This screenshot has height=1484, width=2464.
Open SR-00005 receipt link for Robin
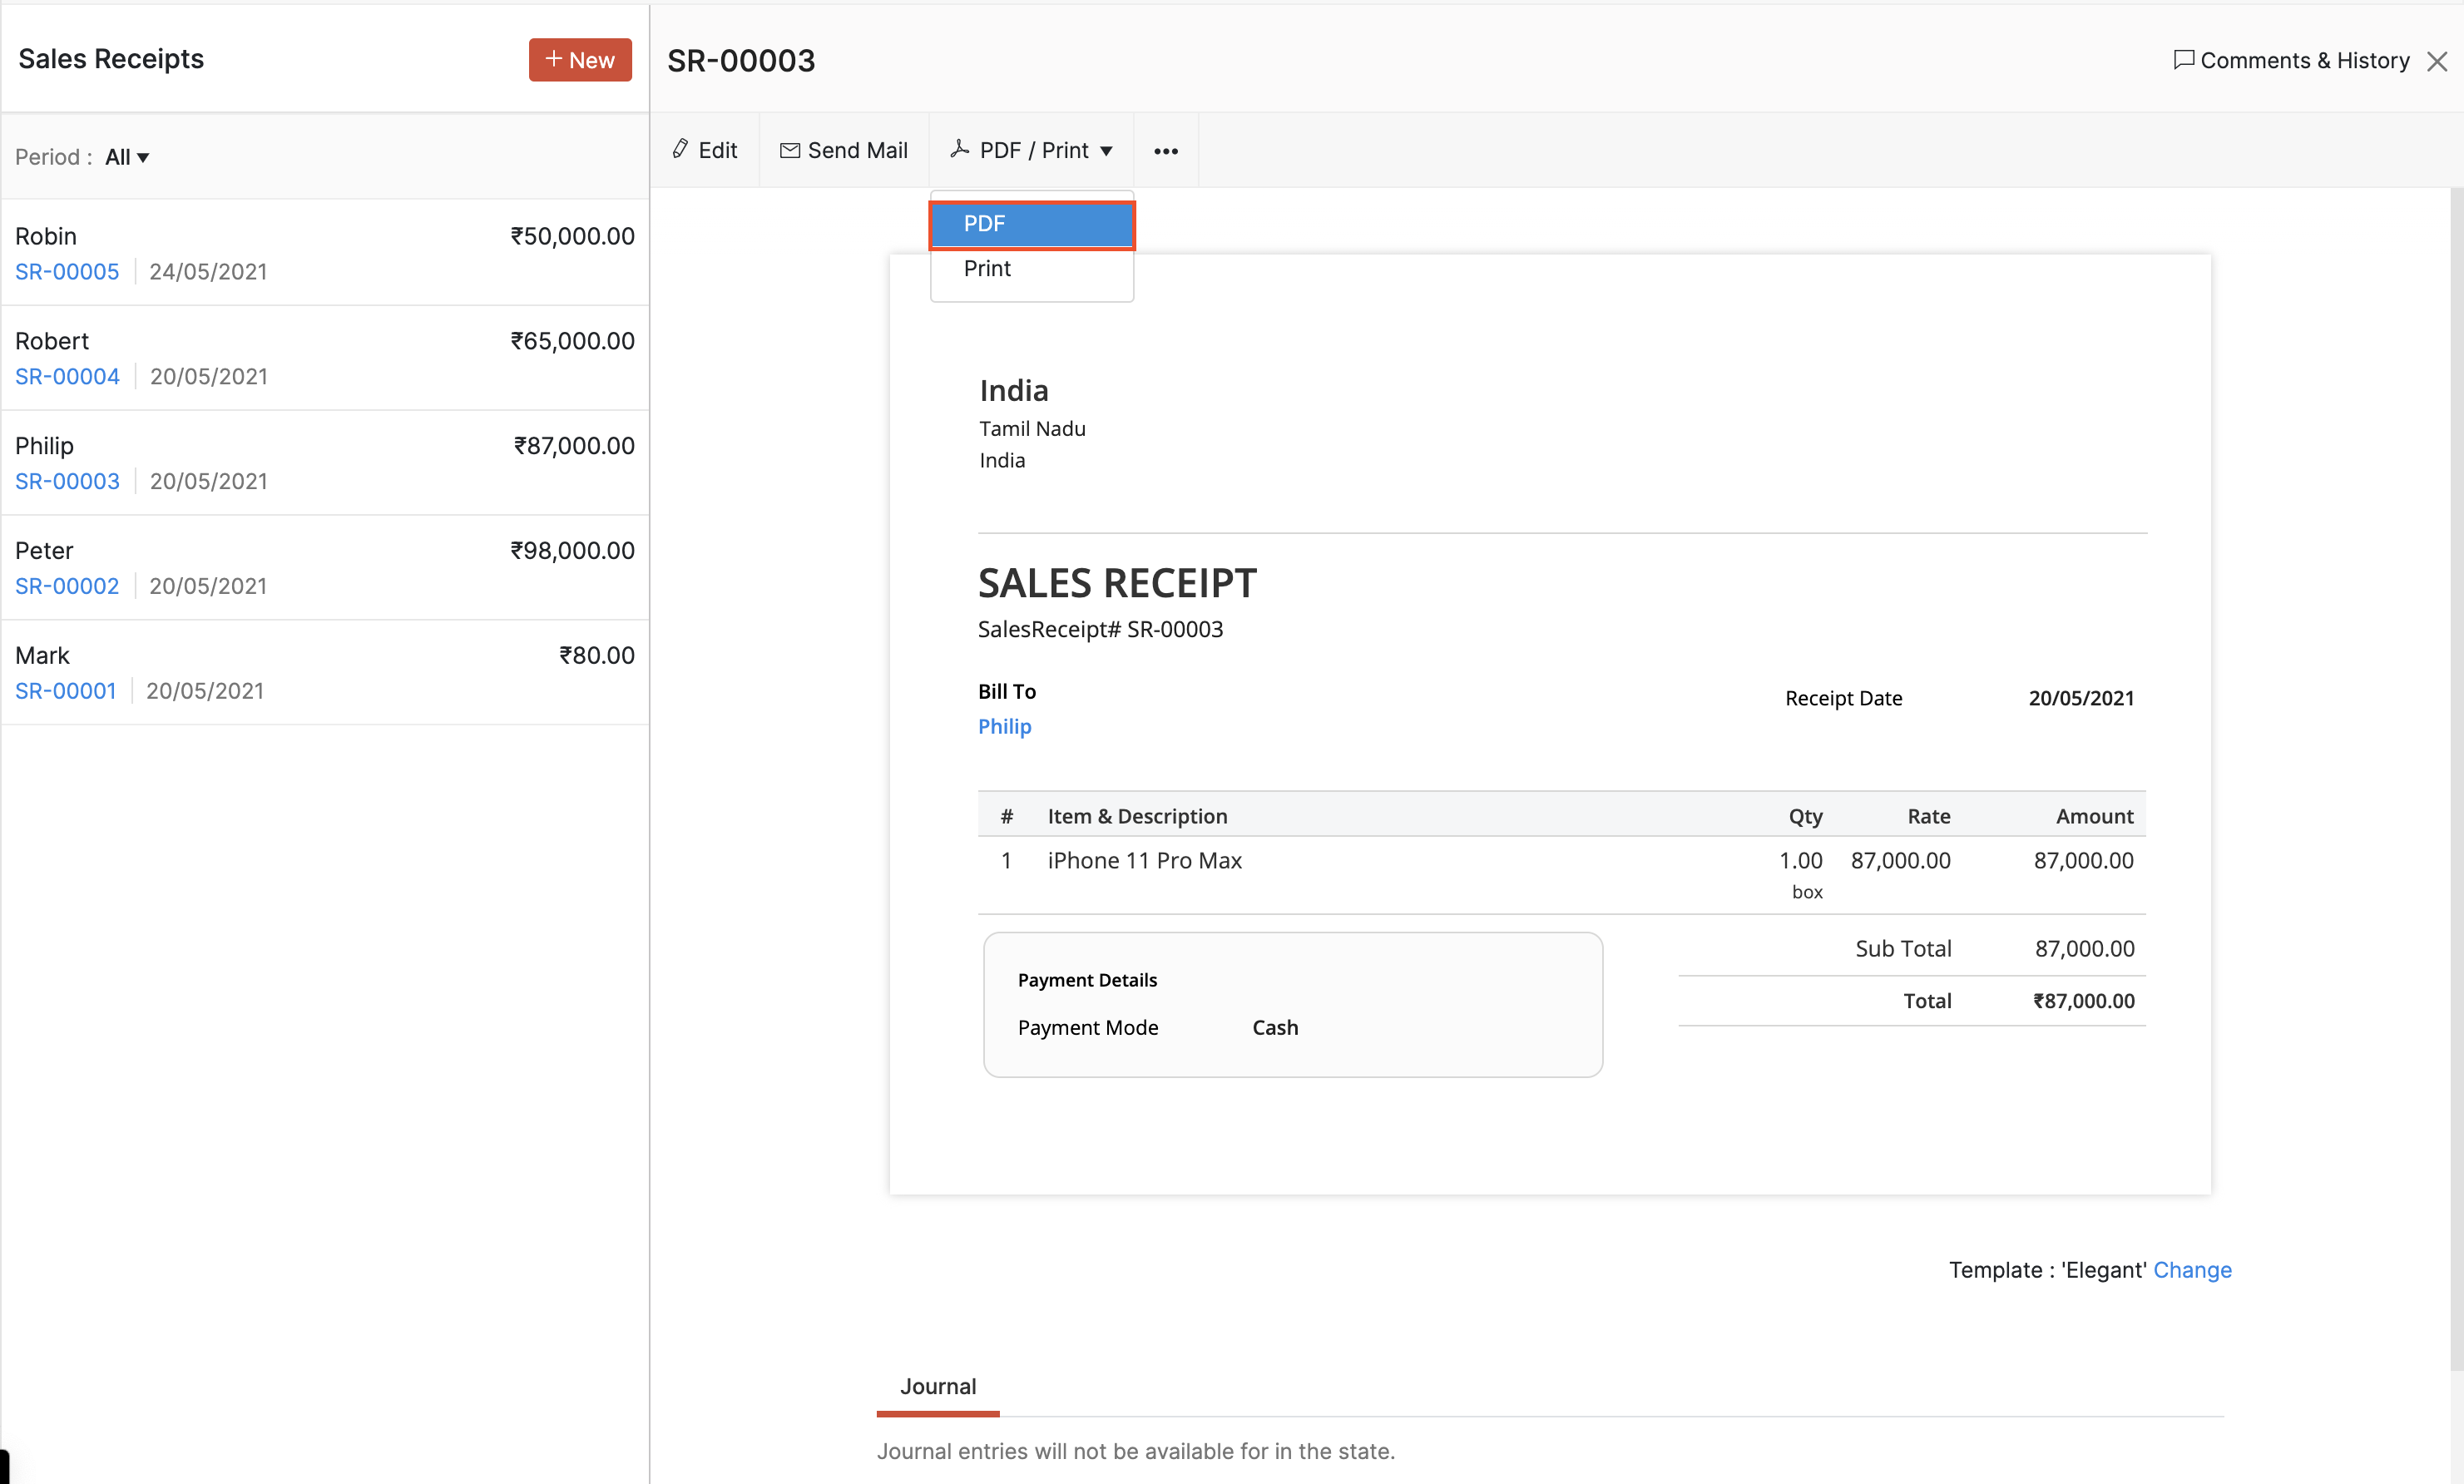67,271
